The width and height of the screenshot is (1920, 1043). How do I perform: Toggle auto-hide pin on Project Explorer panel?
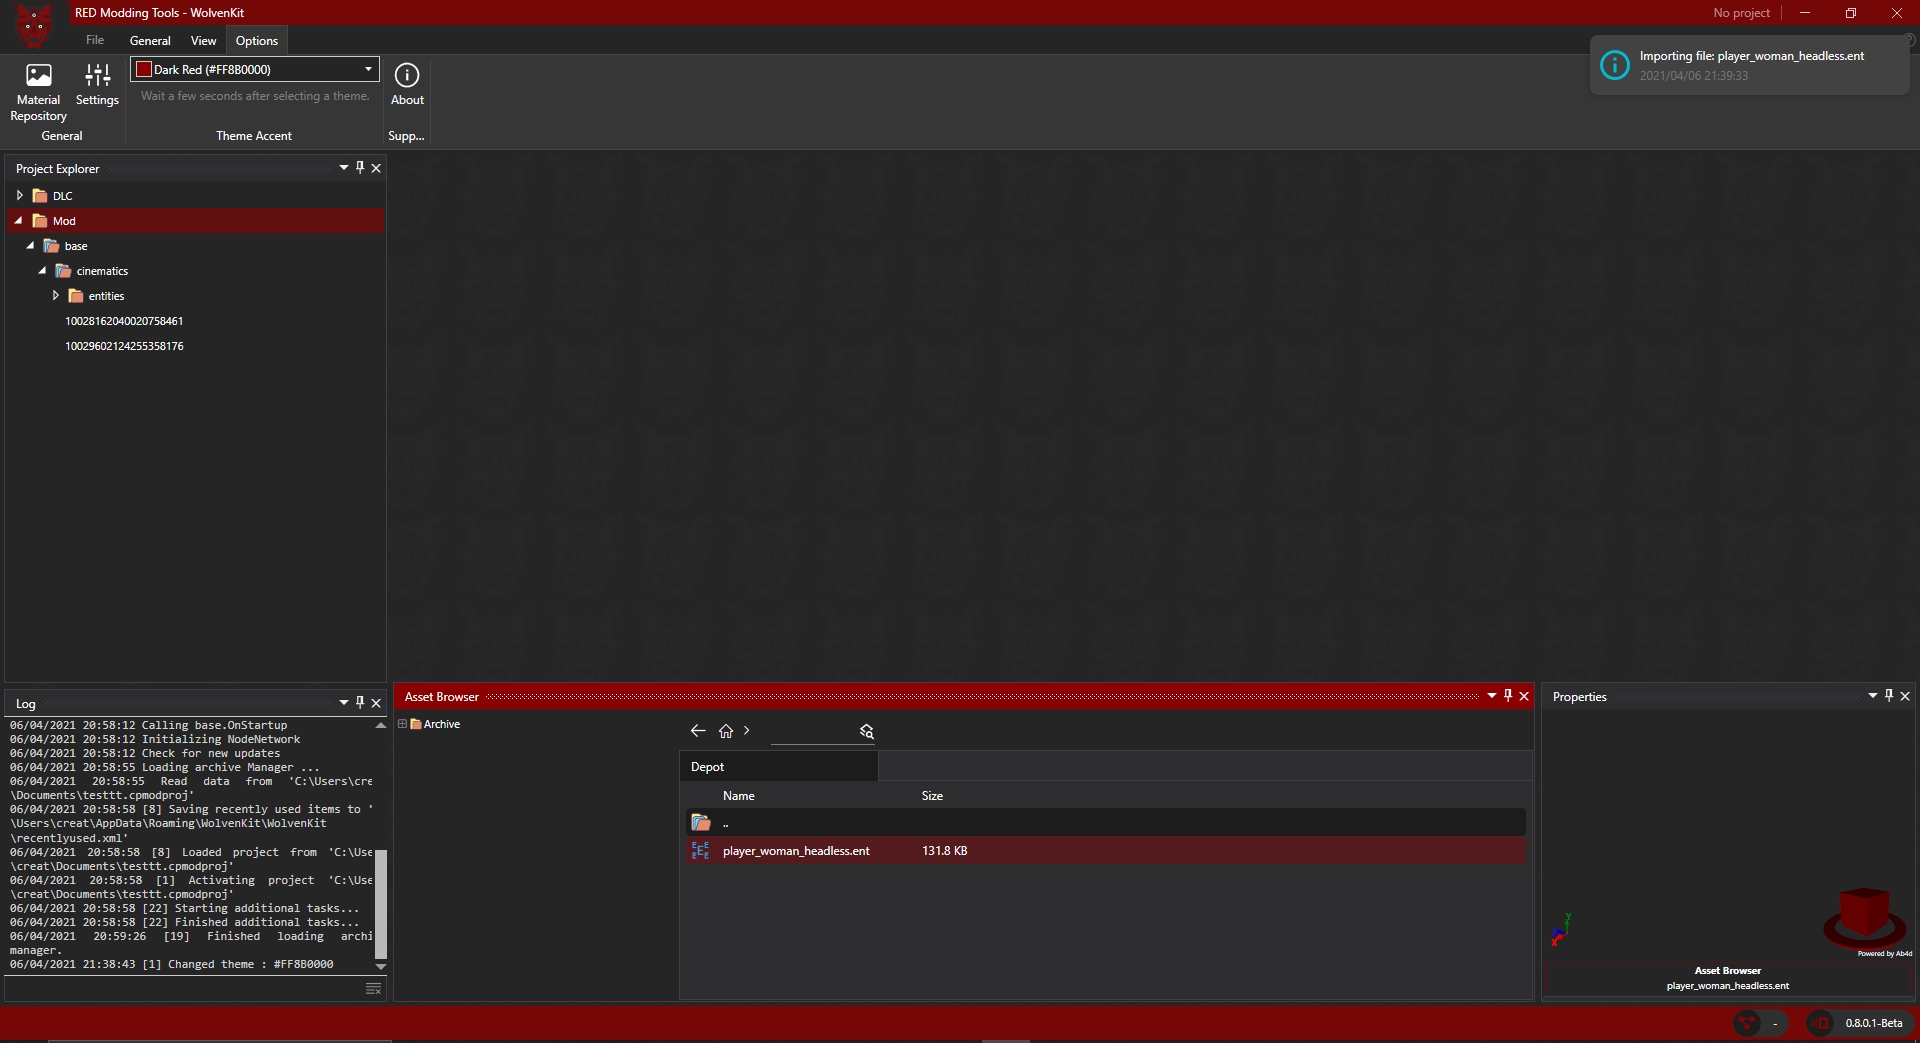tap(360, 168)
